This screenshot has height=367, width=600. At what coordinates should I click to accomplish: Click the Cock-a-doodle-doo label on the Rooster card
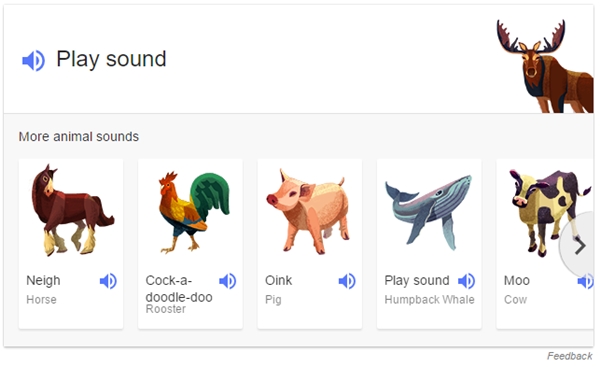click(x=179, y=289)
